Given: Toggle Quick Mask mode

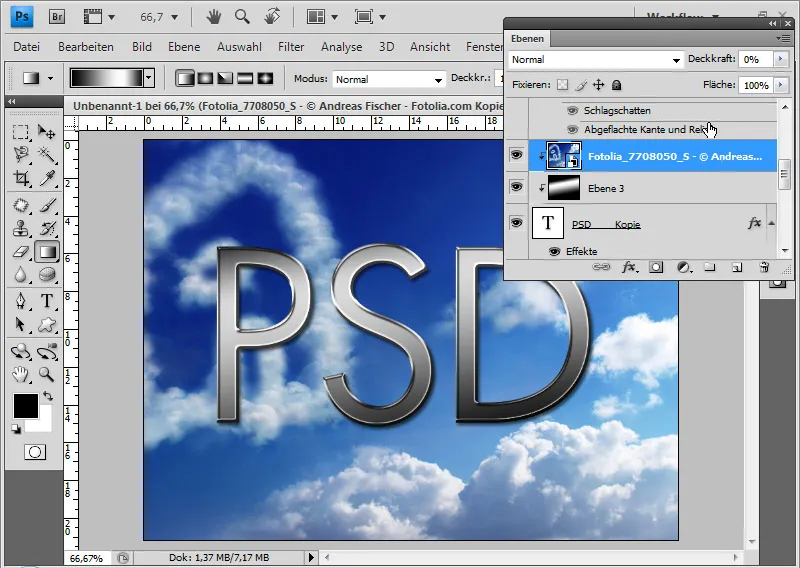Looking at the screenshot, I should pos(35,452).
